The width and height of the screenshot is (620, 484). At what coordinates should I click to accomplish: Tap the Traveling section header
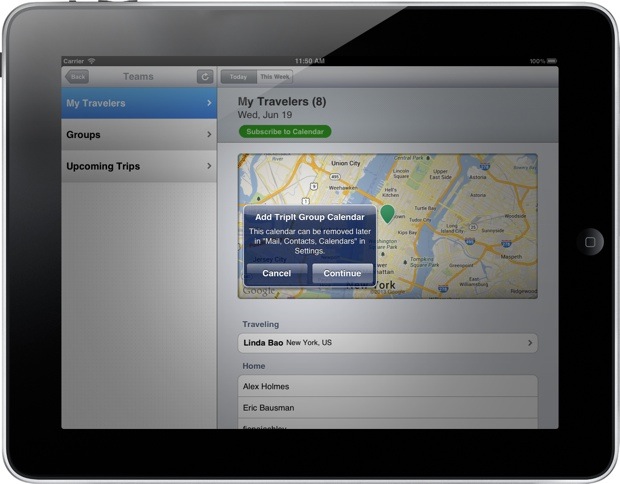point(261,324)
